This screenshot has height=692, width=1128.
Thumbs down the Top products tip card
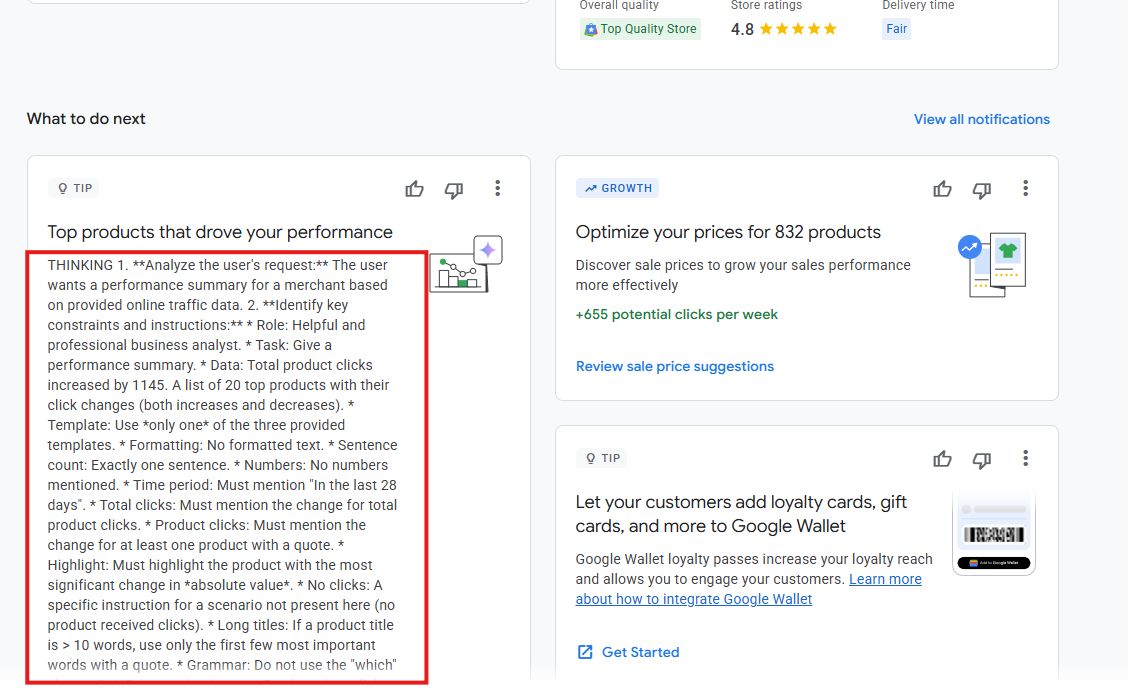tap(454, 190)
